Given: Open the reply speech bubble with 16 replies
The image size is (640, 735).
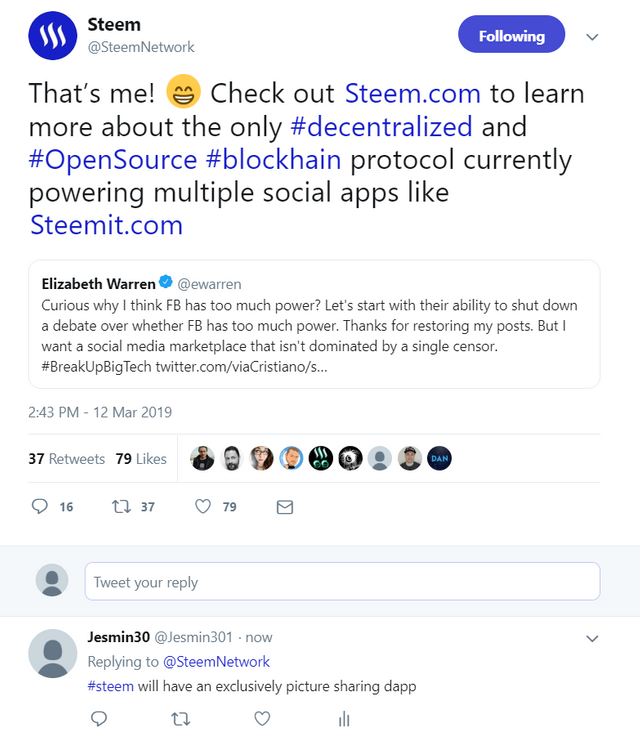Looking at the screenshot, I should point(40,506).
